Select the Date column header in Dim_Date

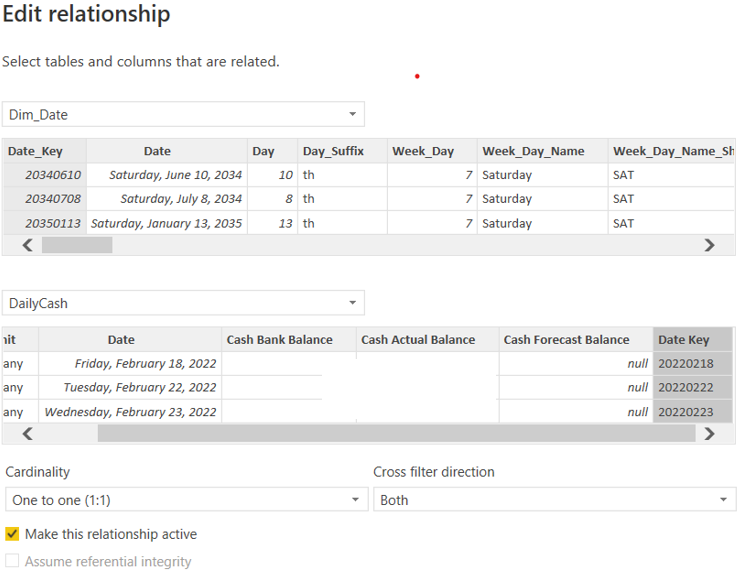coord(167,151)
